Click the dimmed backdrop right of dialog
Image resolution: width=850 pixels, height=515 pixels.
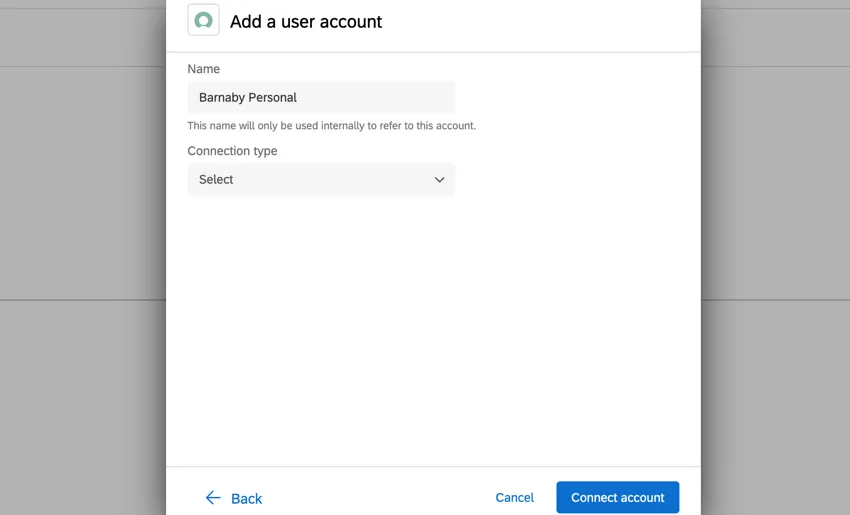point(775,250)
